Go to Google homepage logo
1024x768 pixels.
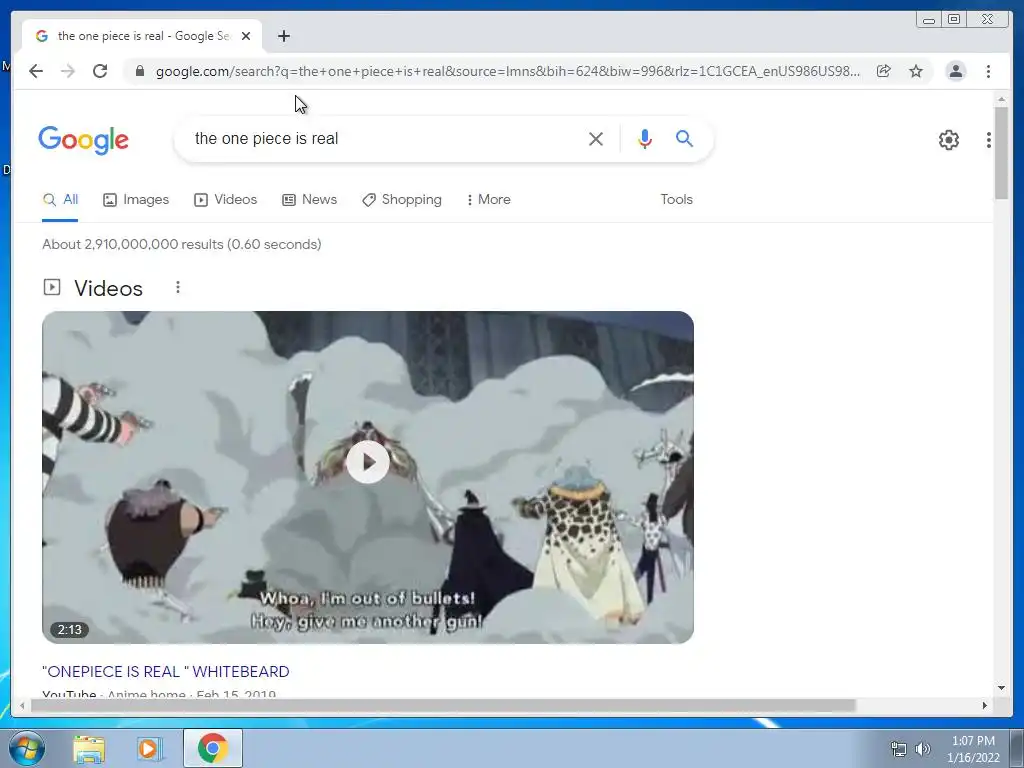[84, 140]
